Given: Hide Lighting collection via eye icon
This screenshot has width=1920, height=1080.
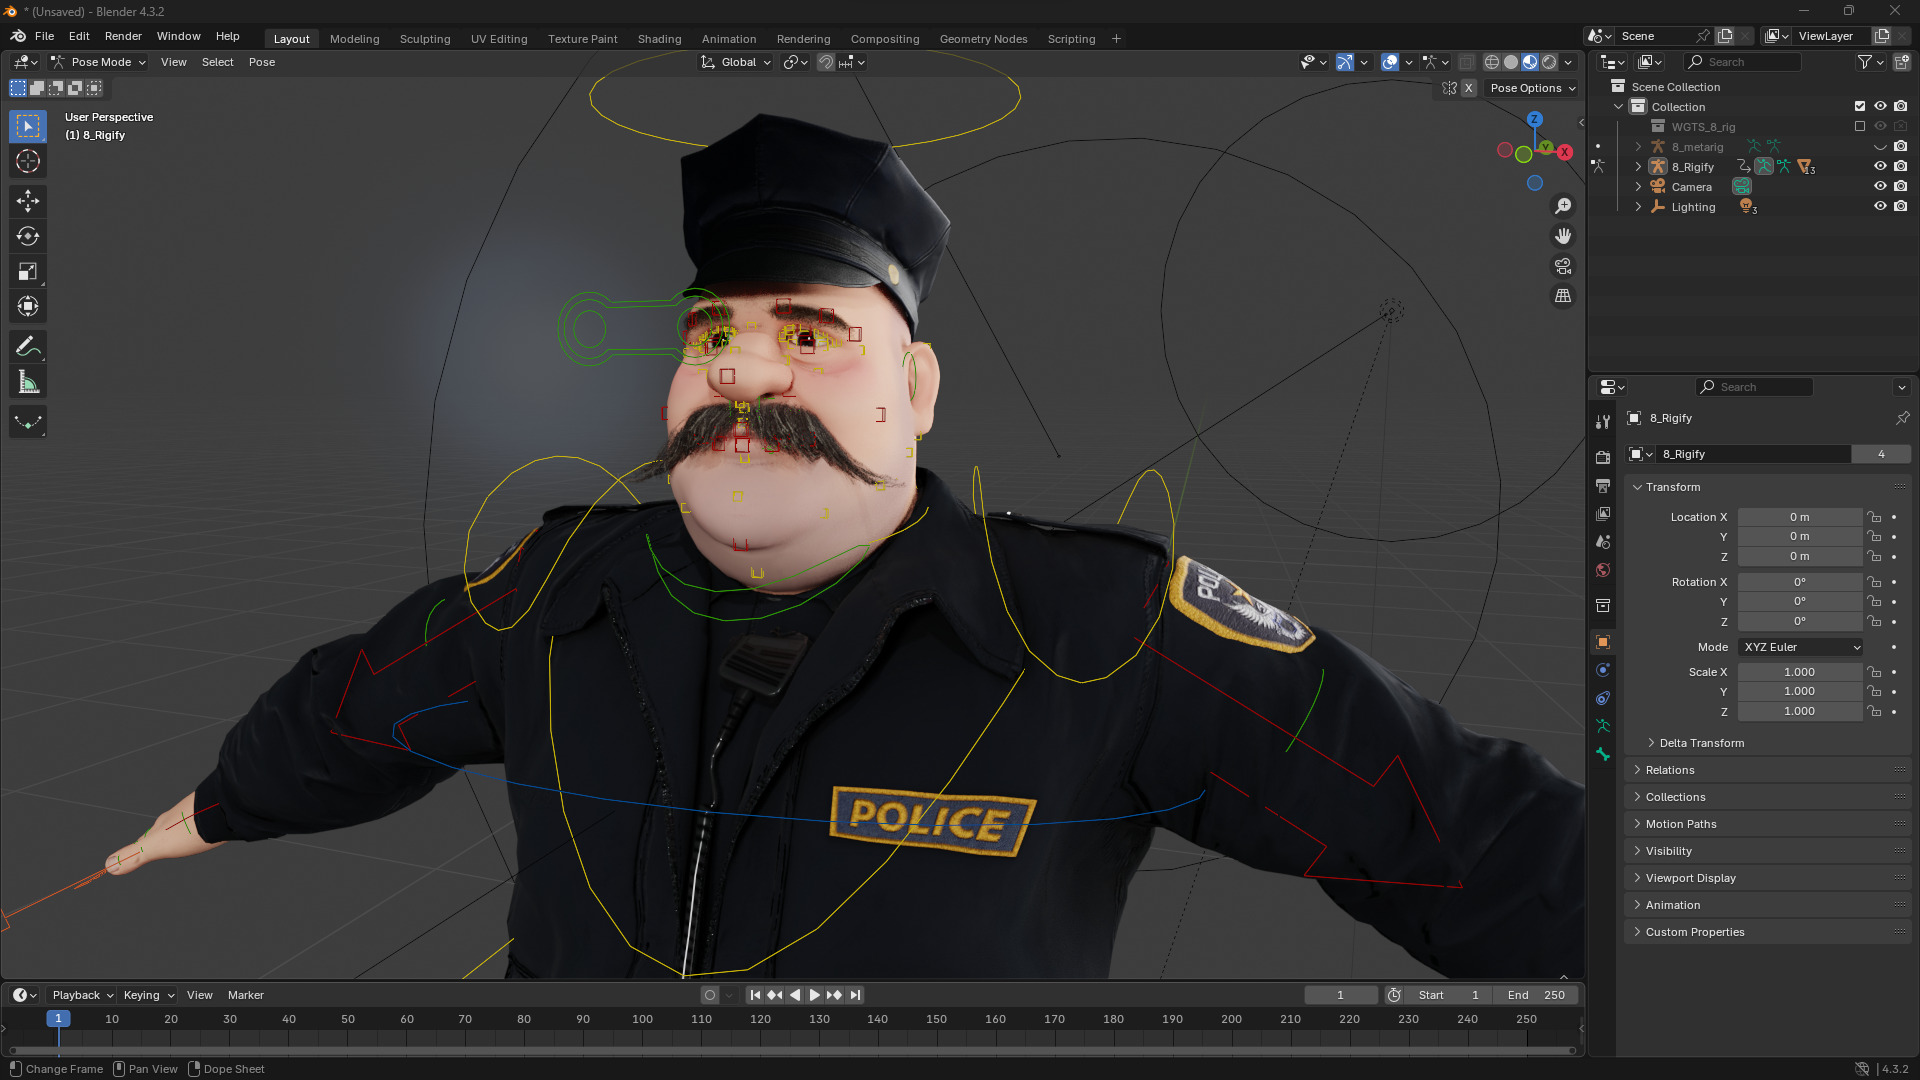Looking at the screenshot, I should click(x=1880, y=207).
